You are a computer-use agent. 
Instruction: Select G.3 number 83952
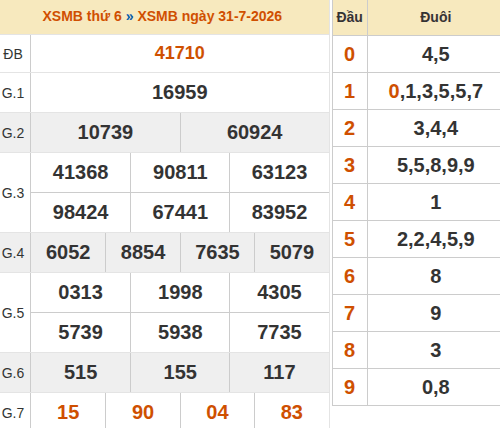279,212
